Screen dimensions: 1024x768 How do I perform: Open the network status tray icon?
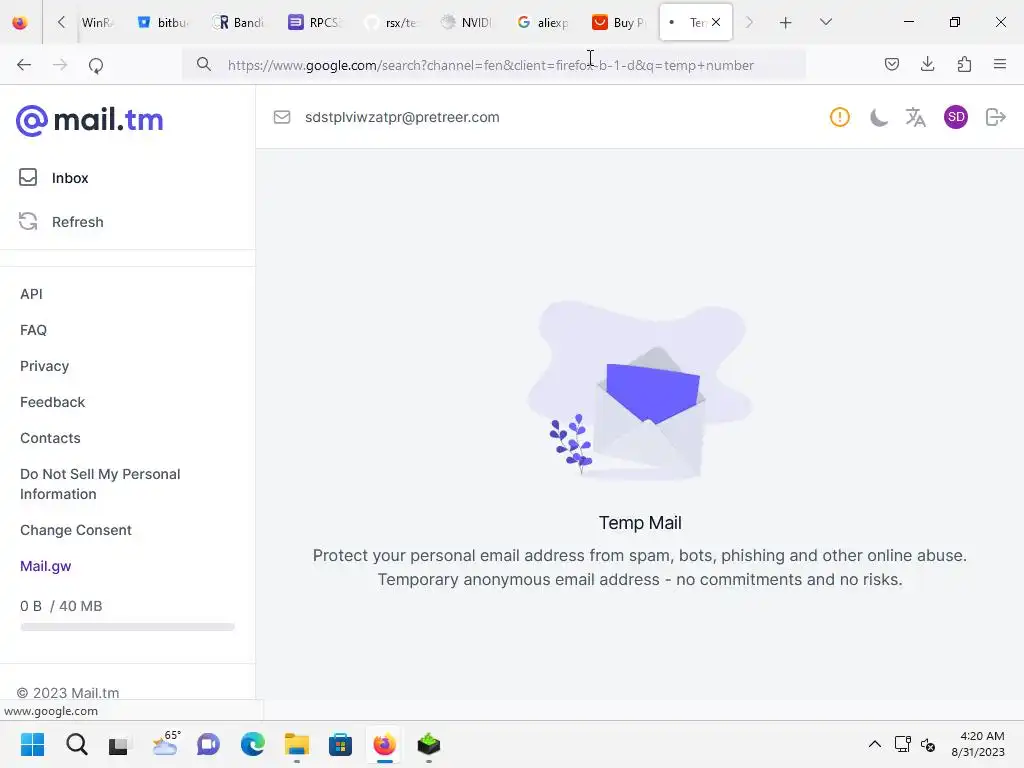click(x=903, y=744)
